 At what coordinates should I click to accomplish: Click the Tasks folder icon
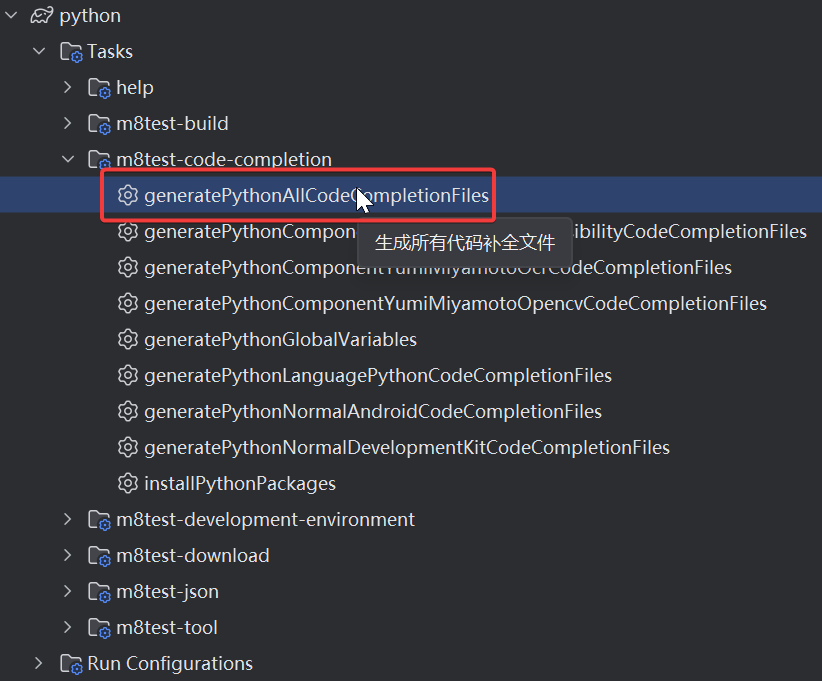[71, 52]
